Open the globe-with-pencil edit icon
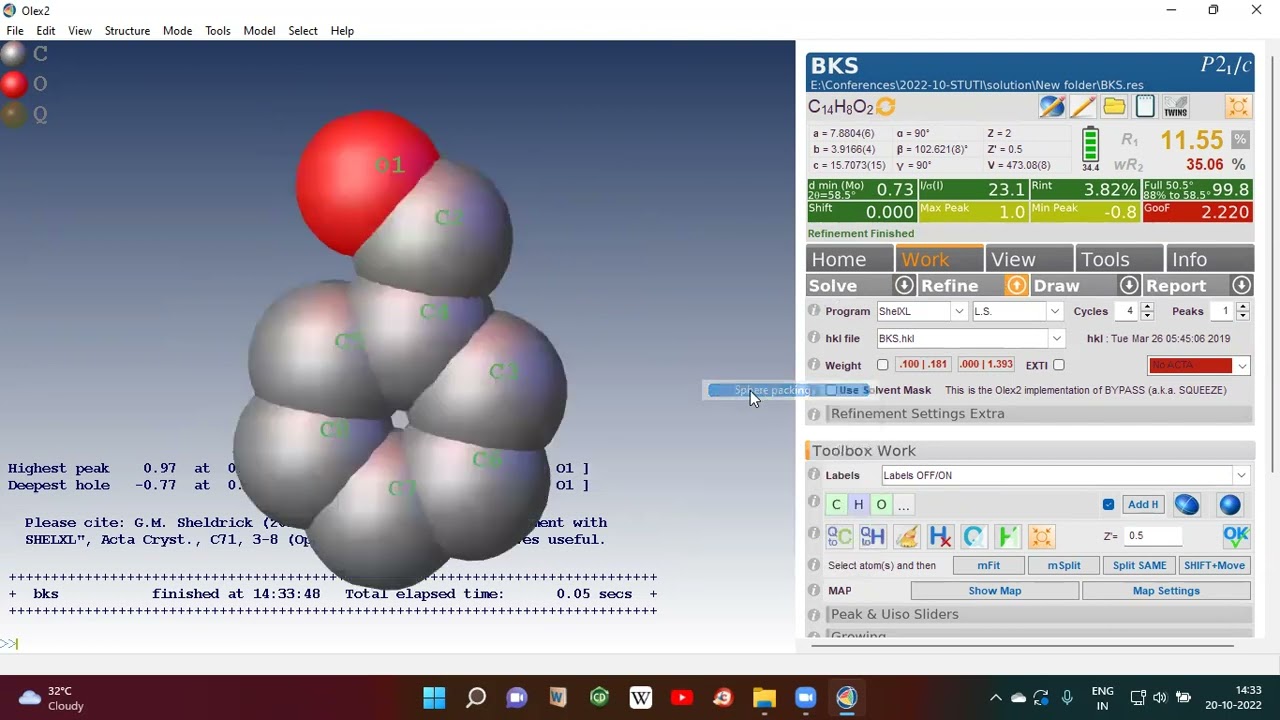 point(1051,106)
